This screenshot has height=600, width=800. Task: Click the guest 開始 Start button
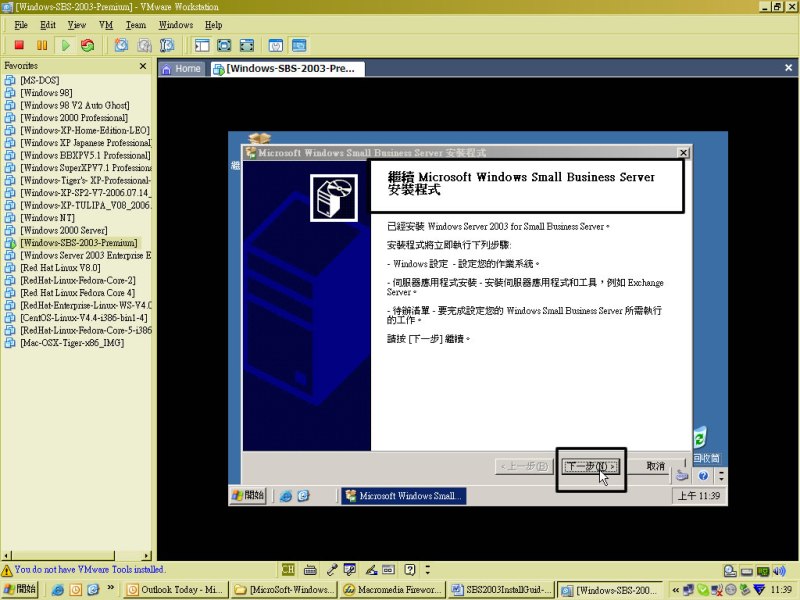248,495
